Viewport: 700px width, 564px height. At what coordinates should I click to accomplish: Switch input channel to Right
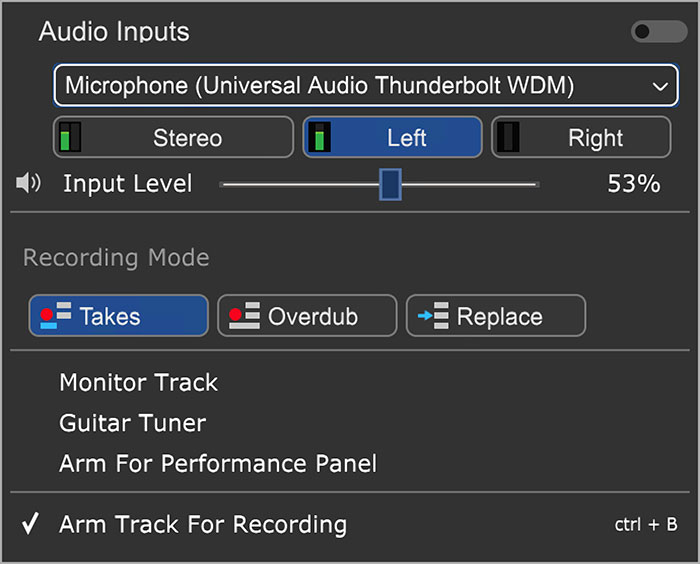click(x=581, y=137)
